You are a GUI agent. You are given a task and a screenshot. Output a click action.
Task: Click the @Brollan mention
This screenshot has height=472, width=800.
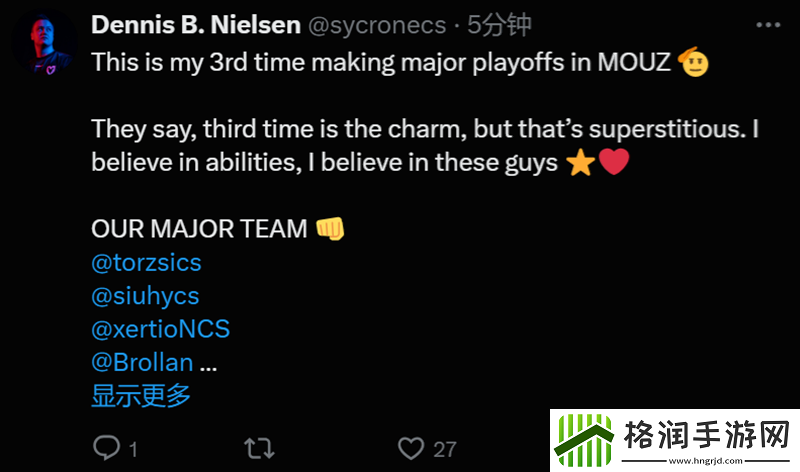pos(142,362)
